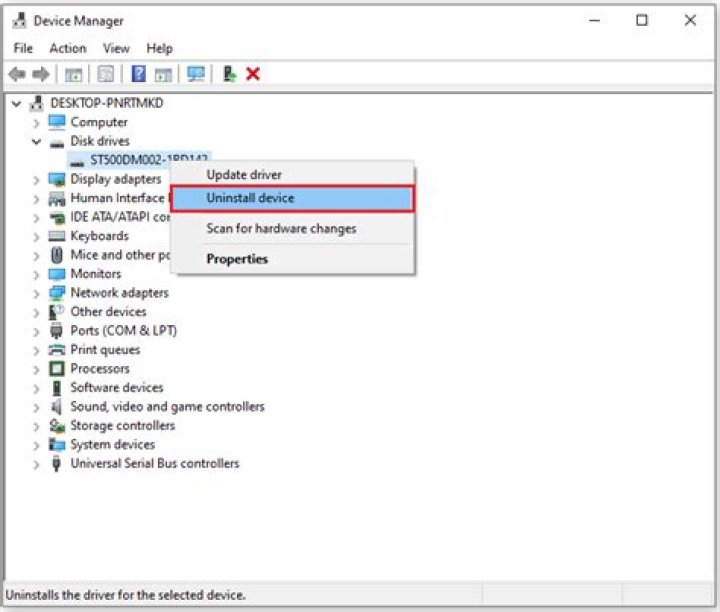Select the ST500DM002 disk drive entry
This screenshot has height=612, width=720.
[140, 159]
